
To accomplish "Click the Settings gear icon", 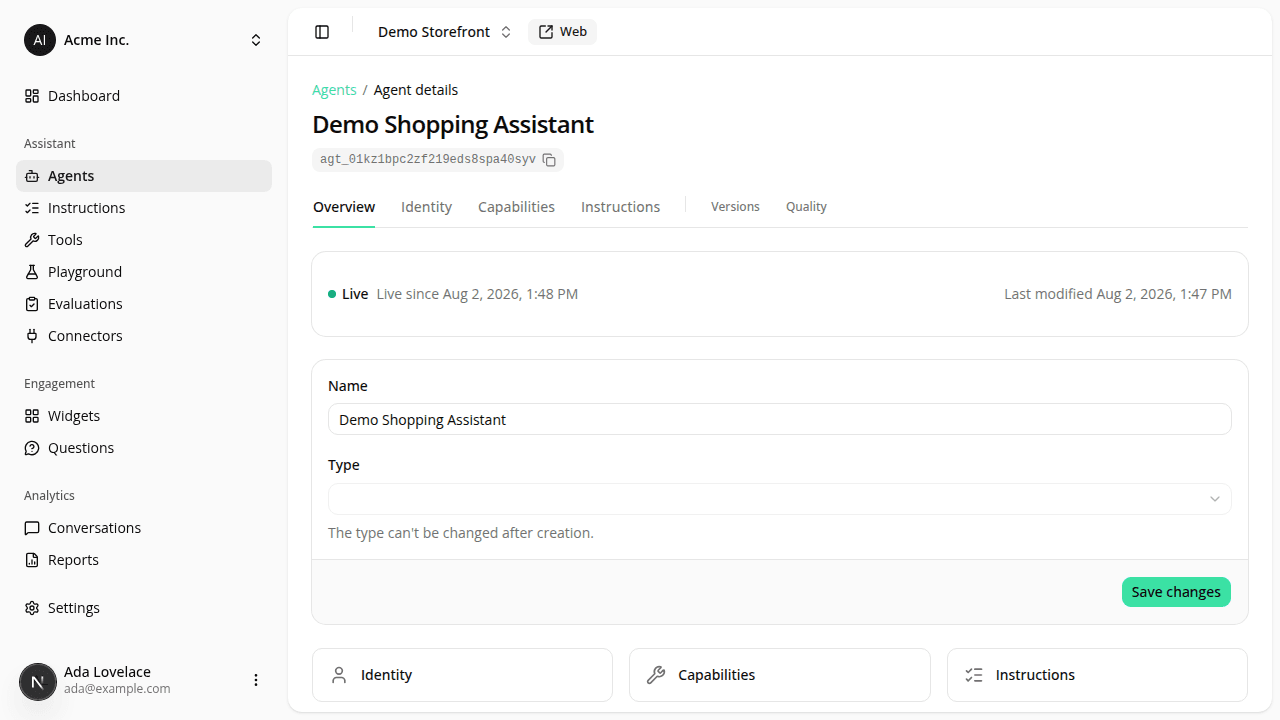I will point(32,608).
